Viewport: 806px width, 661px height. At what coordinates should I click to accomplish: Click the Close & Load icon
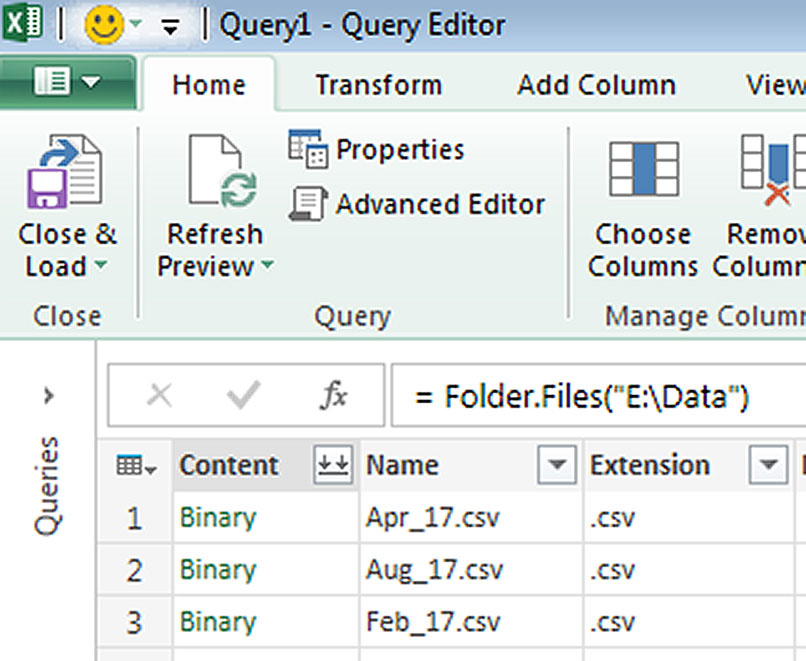click(66, 170)
